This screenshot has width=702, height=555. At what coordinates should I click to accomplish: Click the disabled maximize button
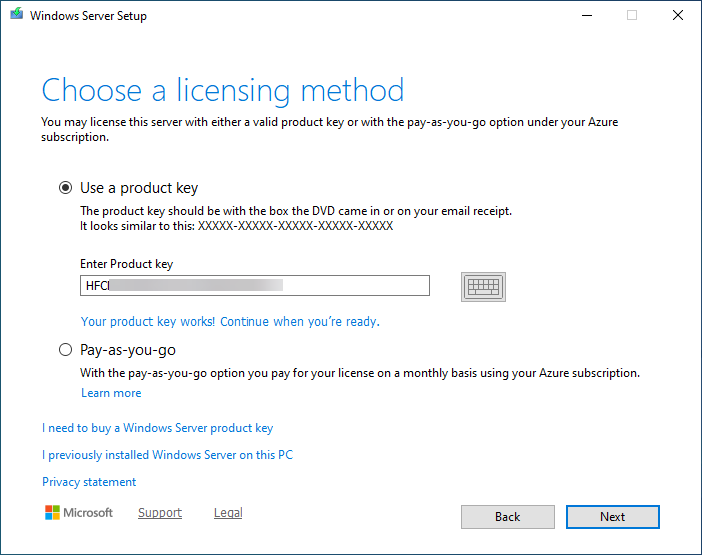[x=631, y=15]
